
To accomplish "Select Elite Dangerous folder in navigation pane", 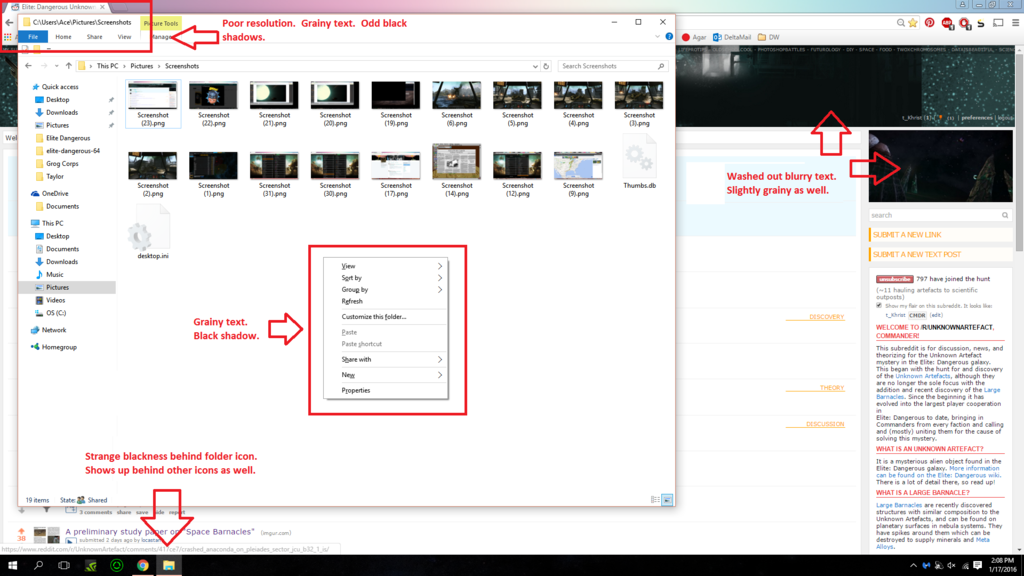I will pos(67,138).
